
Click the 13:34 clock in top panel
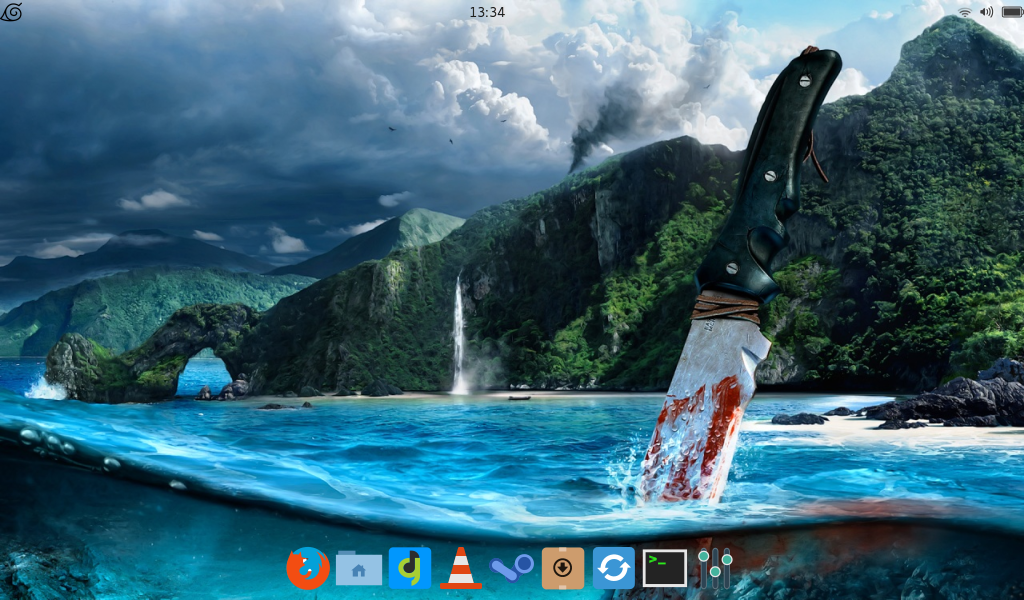487,12
